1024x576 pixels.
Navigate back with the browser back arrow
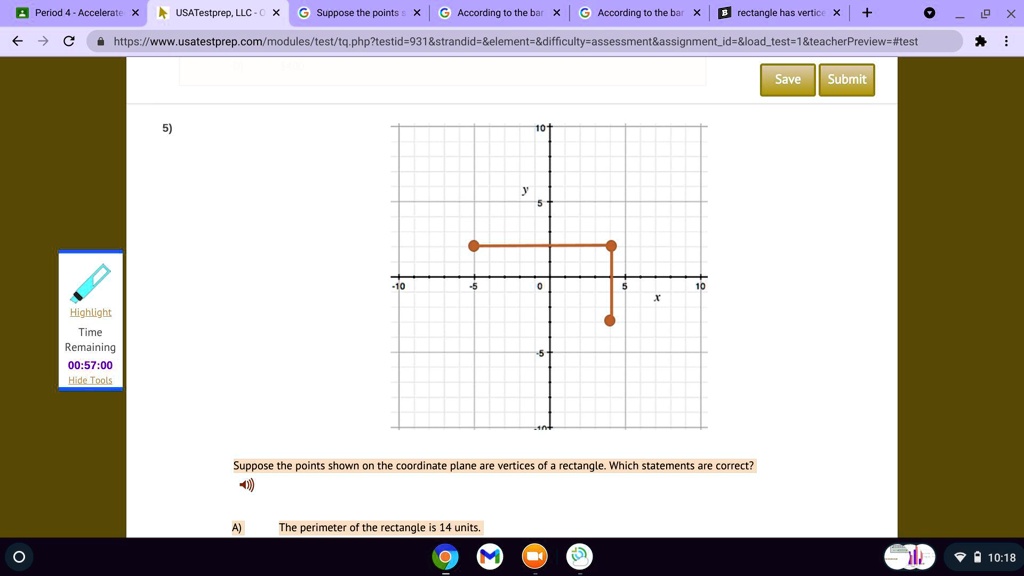16,41
